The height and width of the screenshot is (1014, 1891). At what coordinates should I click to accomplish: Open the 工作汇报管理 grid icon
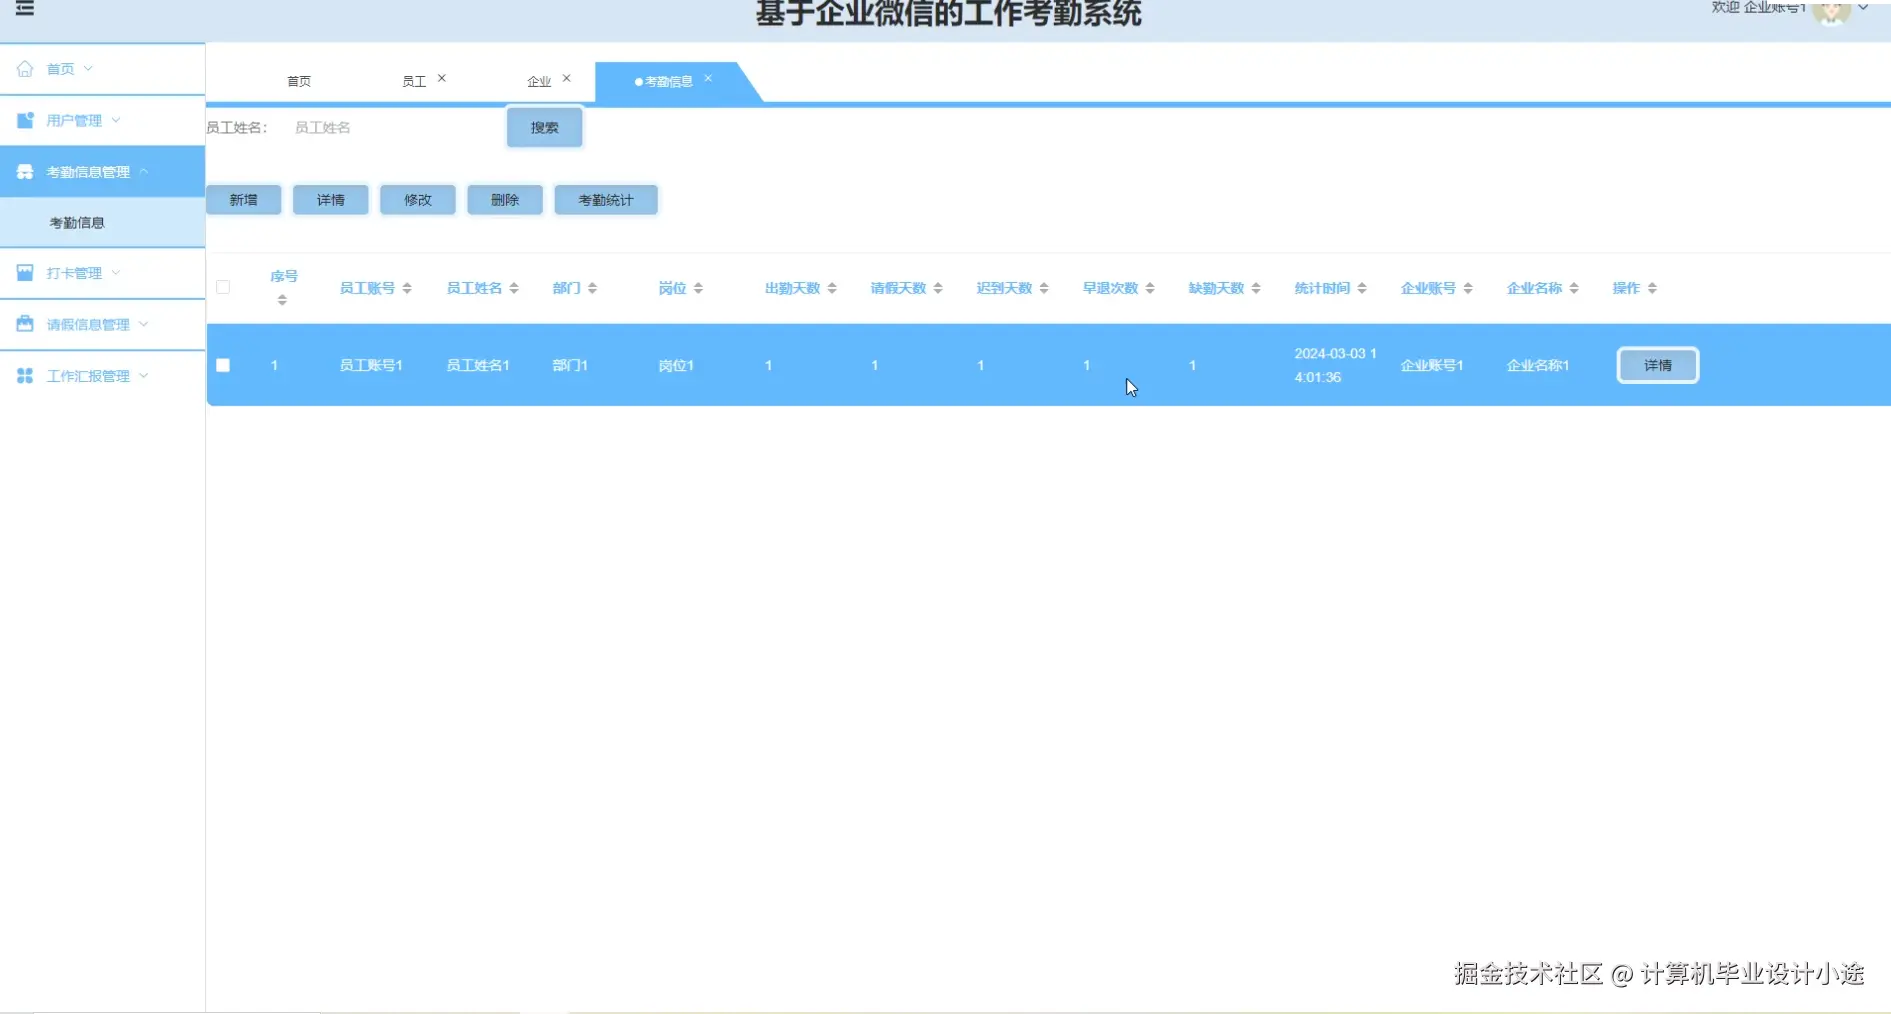[24, 375]
